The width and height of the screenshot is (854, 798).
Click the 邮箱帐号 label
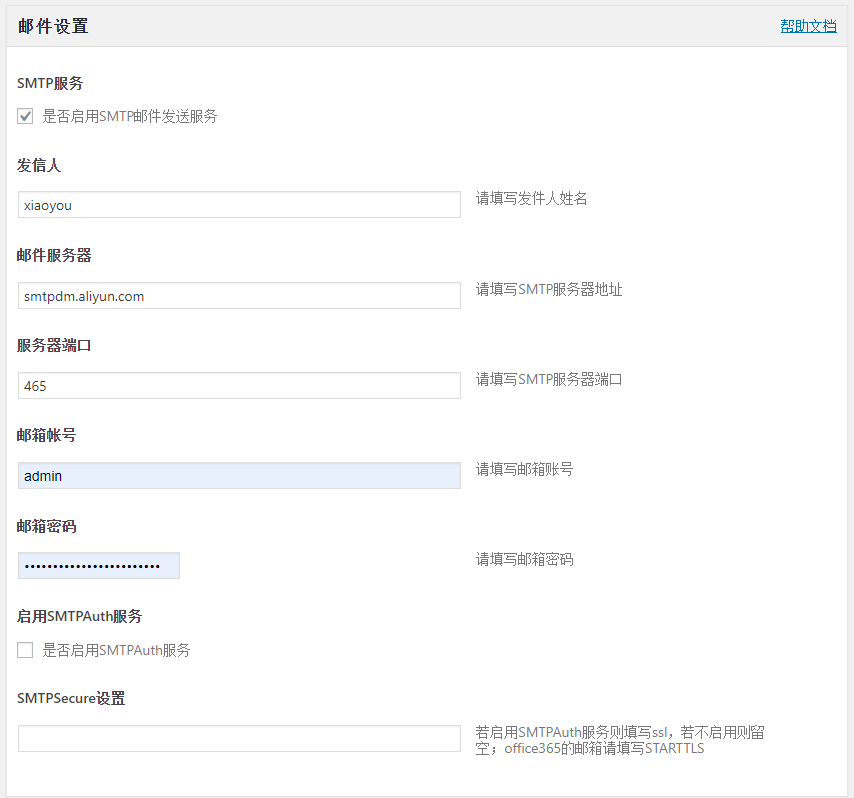pos(46,435)
